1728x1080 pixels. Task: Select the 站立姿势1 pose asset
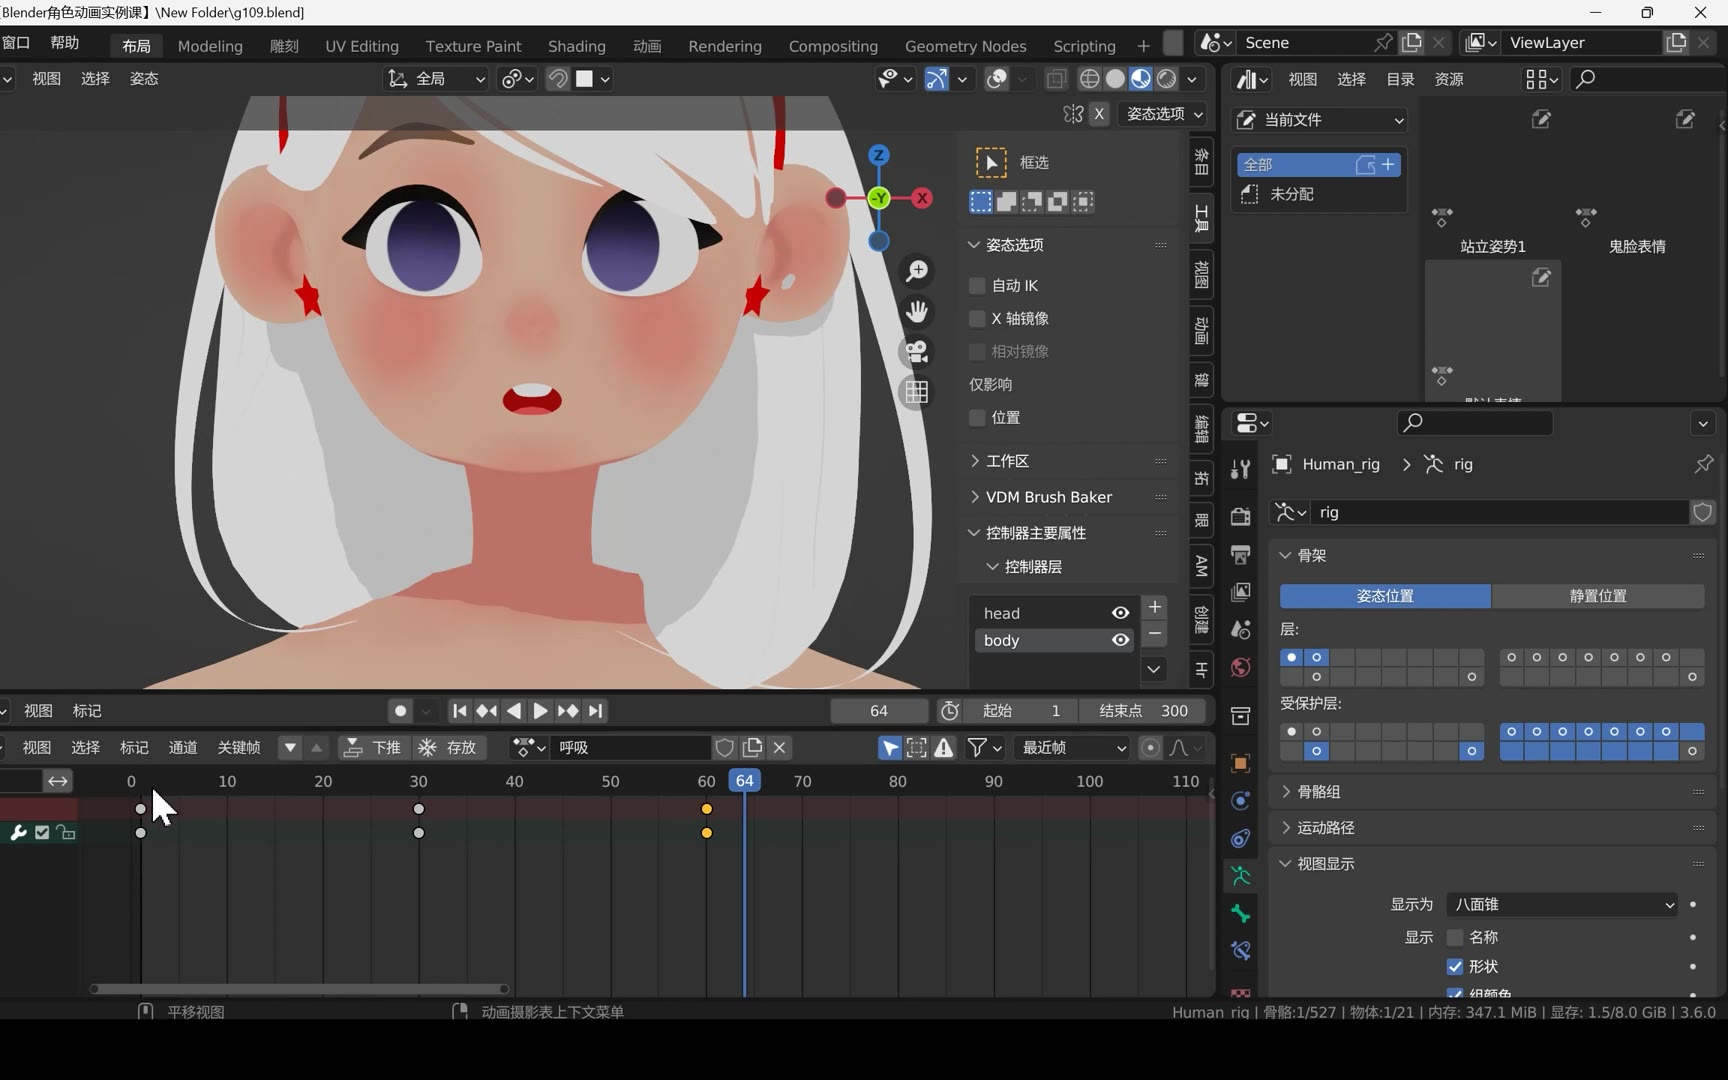tap(1493, 182)
